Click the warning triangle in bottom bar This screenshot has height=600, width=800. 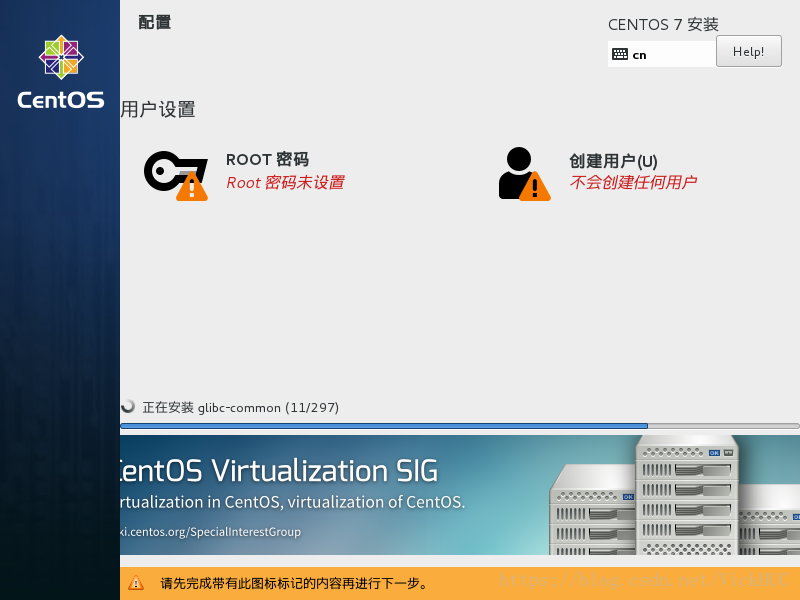coord(136,583)
